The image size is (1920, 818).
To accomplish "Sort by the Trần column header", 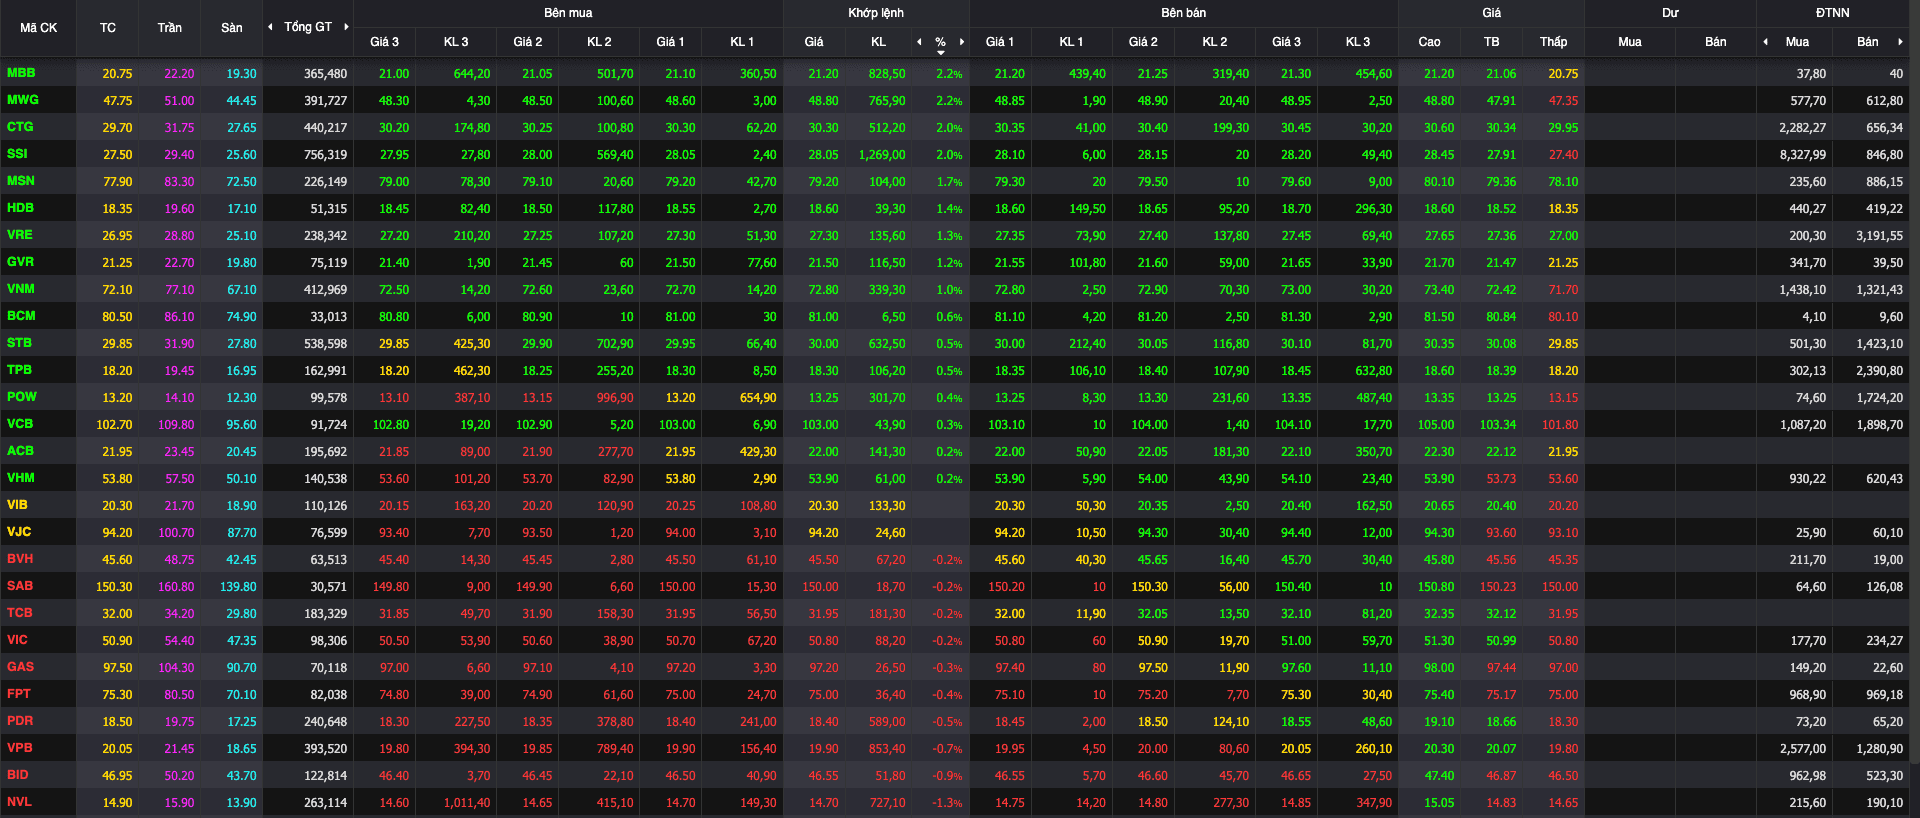I will 170,28.
